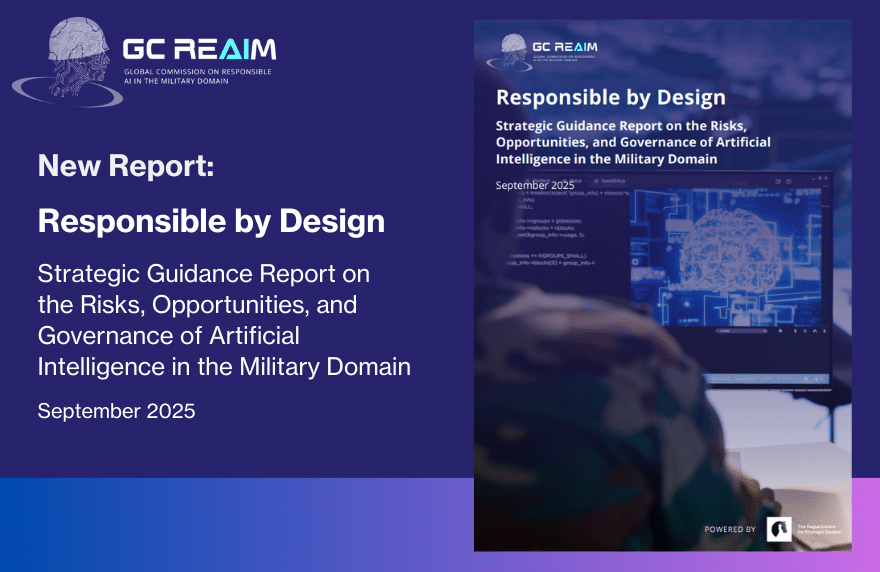Click the Hague Centre logo icon on cover
Screen dimensions: 880x572
778,529
